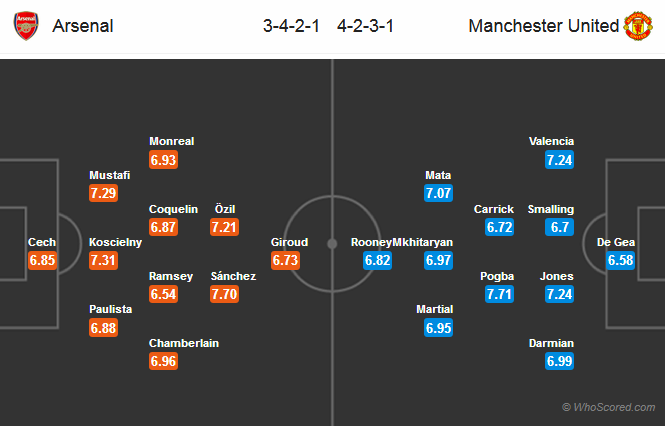The height and width of the screenshot is (426, 665).
Task: Open Pogba's 7.71 rating badge
Action: 500,294
